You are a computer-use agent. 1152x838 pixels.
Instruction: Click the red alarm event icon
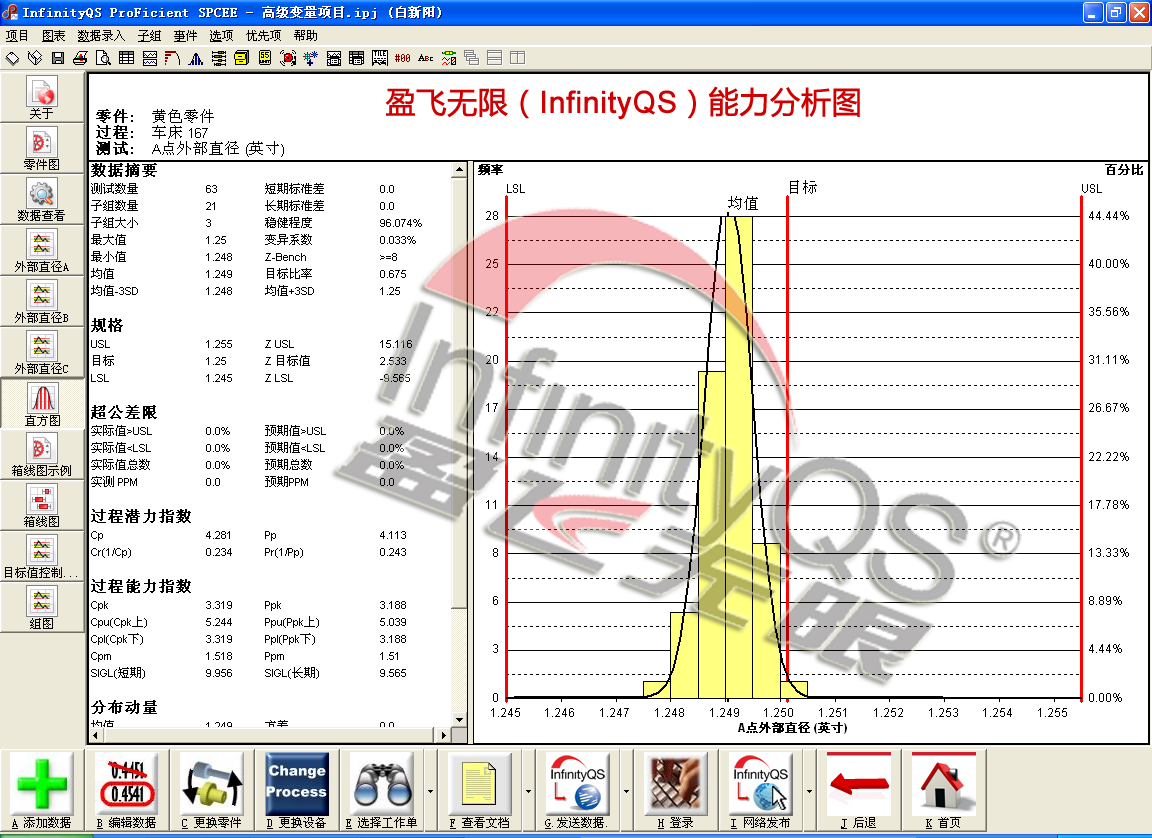(288, 58)
